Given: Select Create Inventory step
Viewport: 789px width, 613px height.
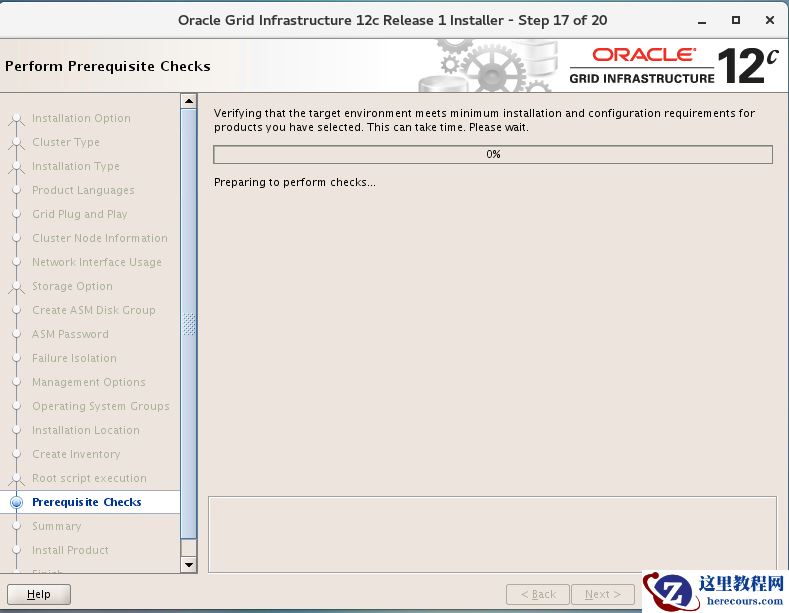Looking at the screenshot, I should [x=76, y=454].
